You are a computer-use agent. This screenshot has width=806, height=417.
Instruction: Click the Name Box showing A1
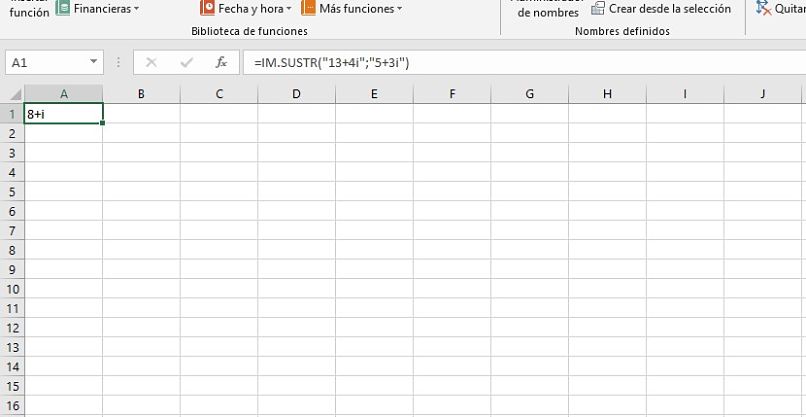point(45,62)
